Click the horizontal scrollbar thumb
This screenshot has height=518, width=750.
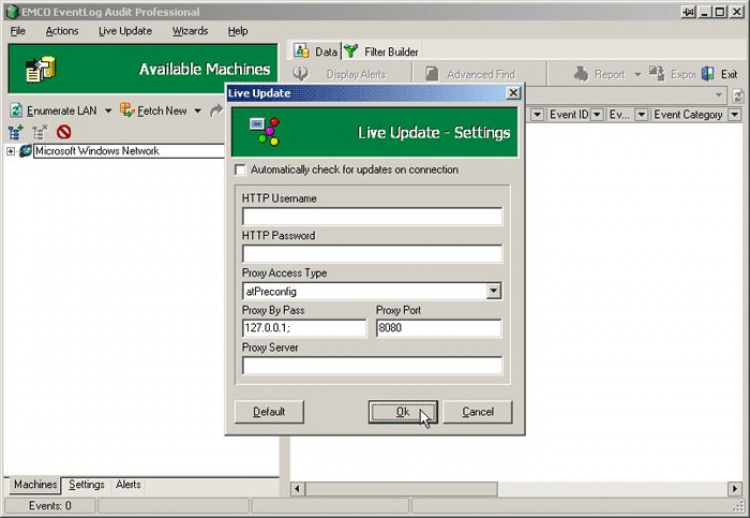(401, 489)
